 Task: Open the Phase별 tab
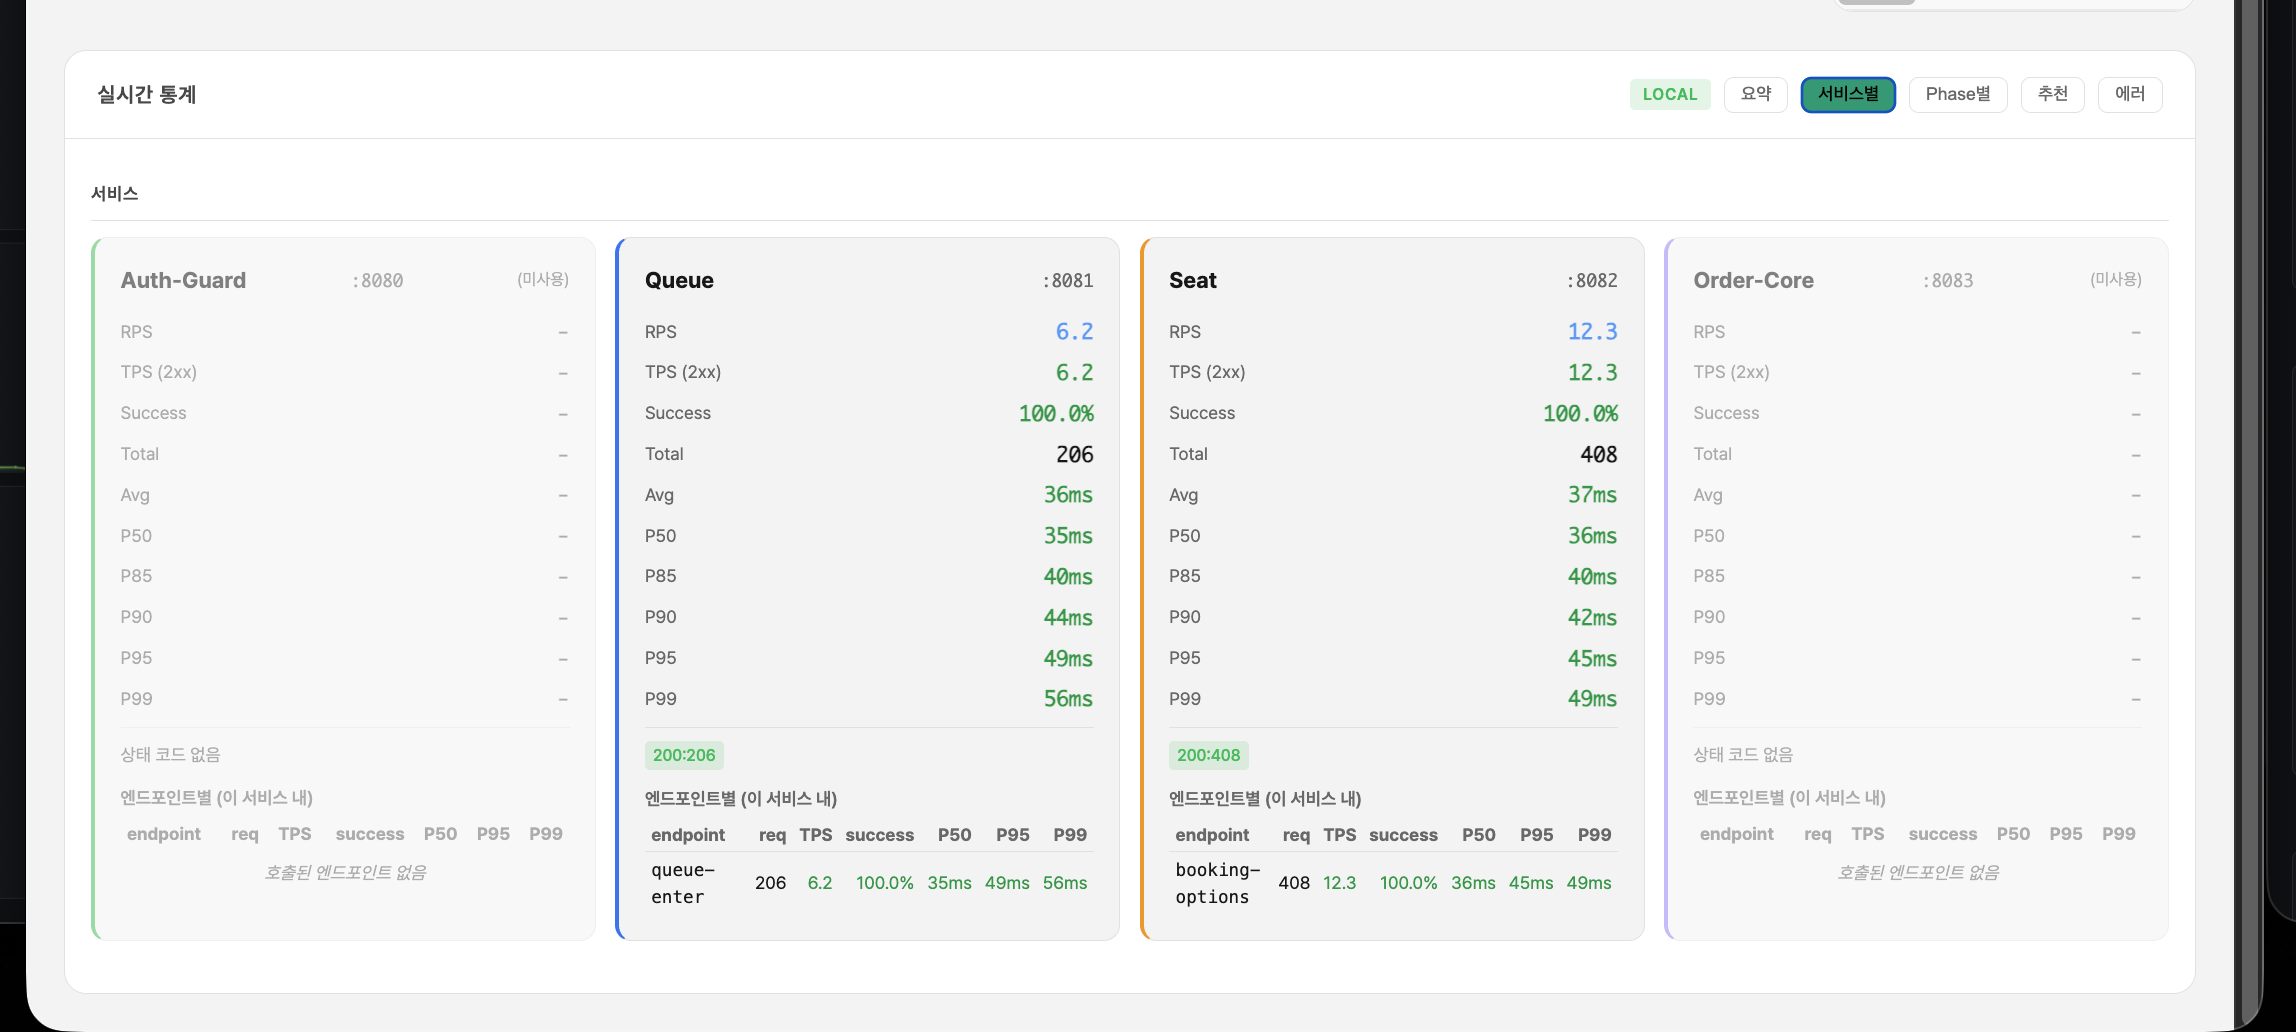(x=1957, y=94)
